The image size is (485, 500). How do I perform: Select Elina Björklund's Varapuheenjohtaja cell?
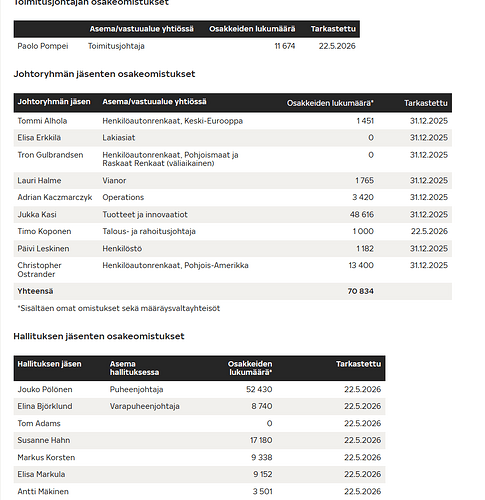tap(145, 406)
